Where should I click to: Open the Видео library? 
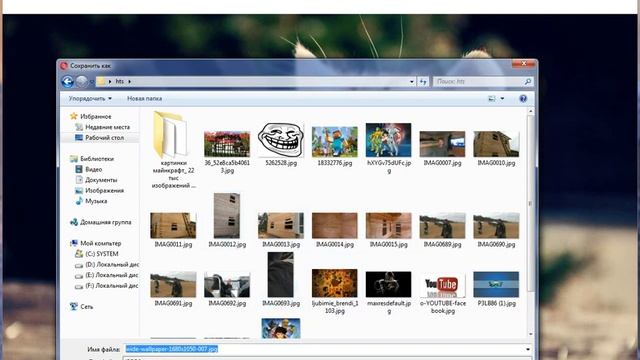coord(89,169)
